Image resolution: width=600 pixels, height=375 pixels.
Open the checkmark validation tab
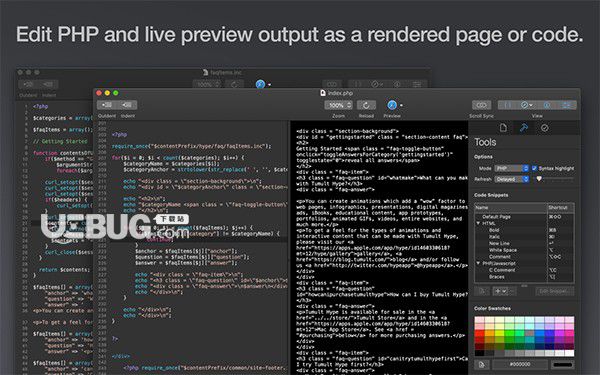(x=544, y=128)
